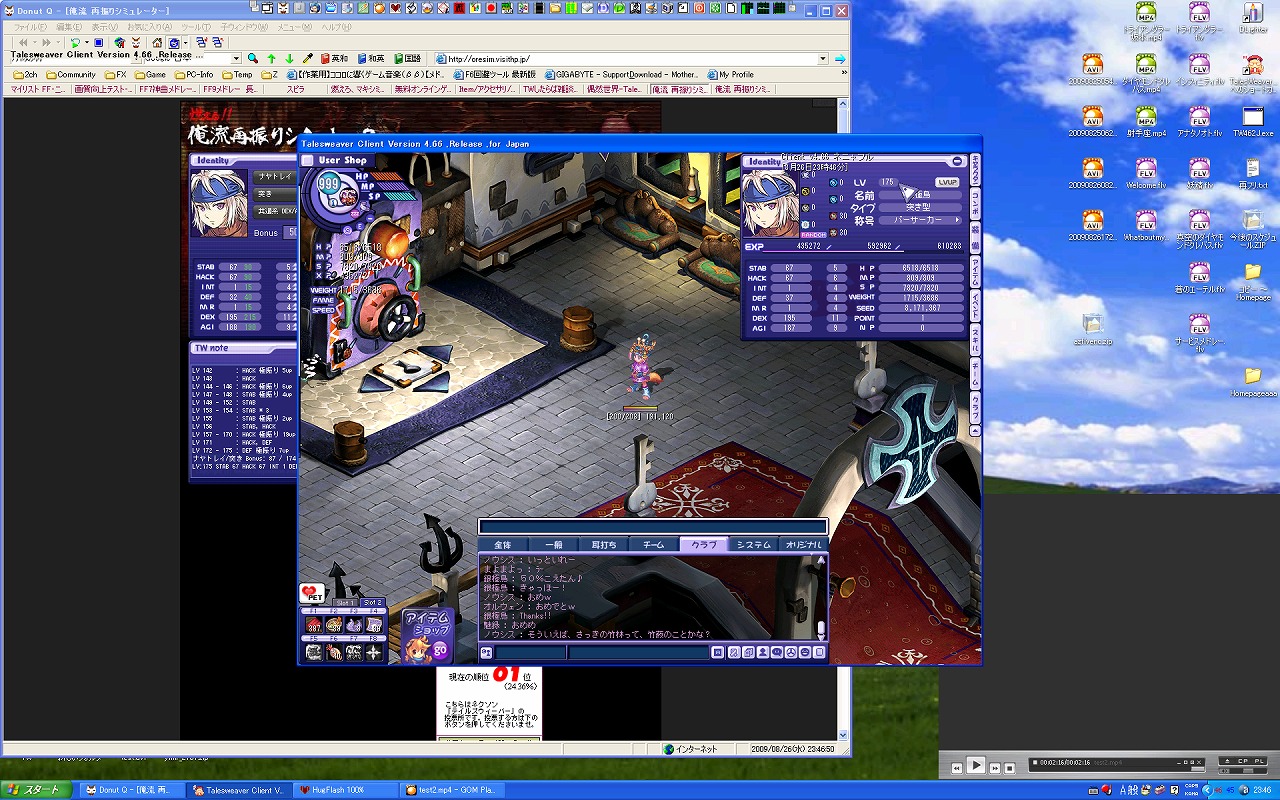Open the ヘルプ menu in Donut Q

point(336,27)
